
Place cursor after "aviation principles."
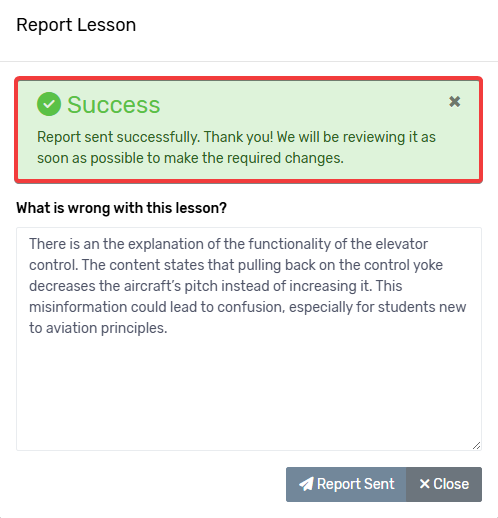click(168, 328)
